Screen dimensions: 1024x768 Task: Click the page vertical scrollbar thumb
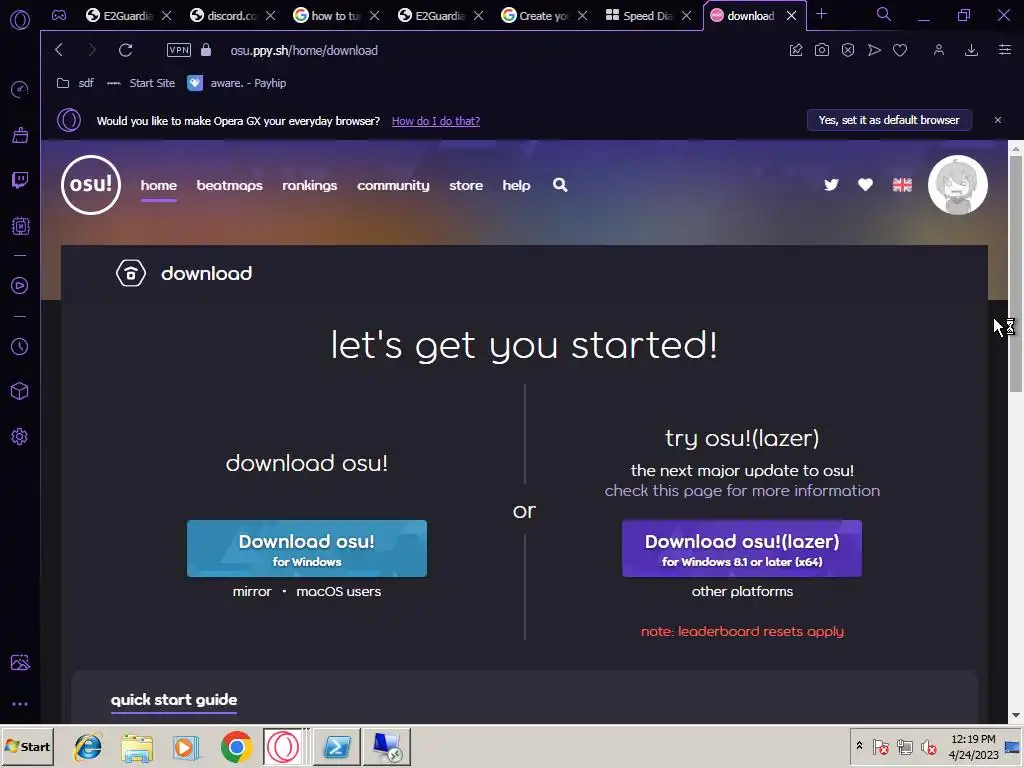[1016, 274]
